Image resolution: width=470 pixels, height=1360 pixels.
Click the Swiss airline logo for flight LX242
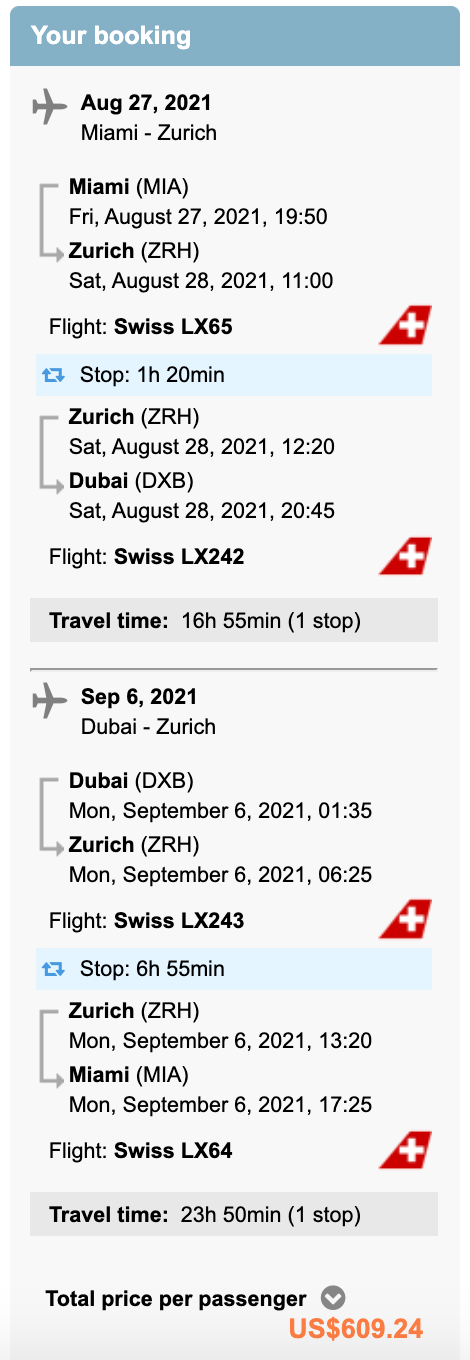click(x=405, y=556)
